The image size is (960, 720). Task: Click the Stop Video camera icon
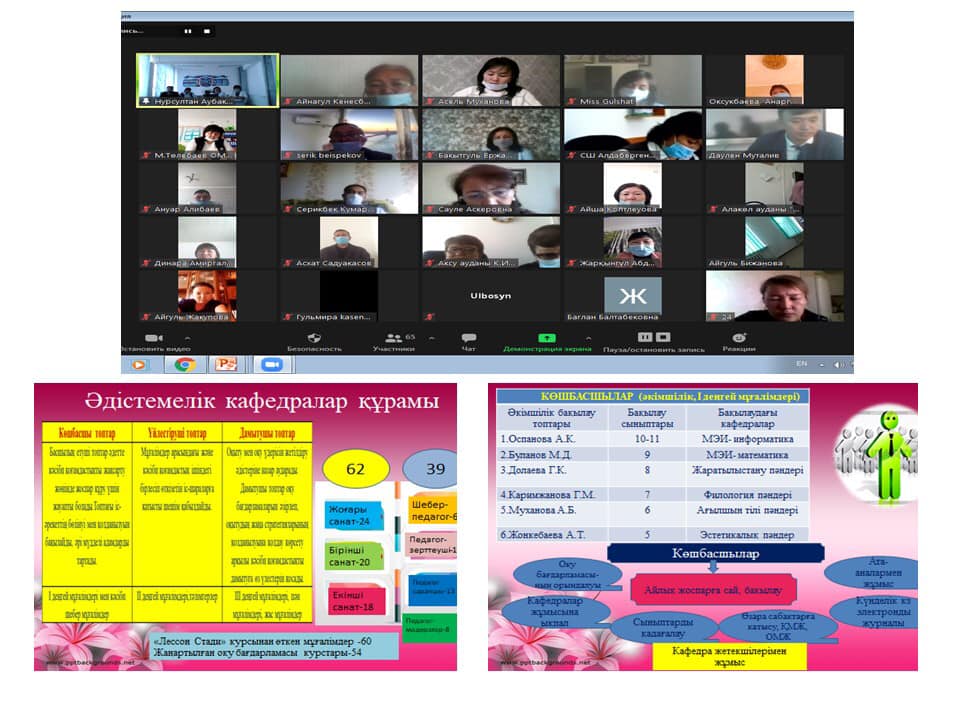coord(153,338)
